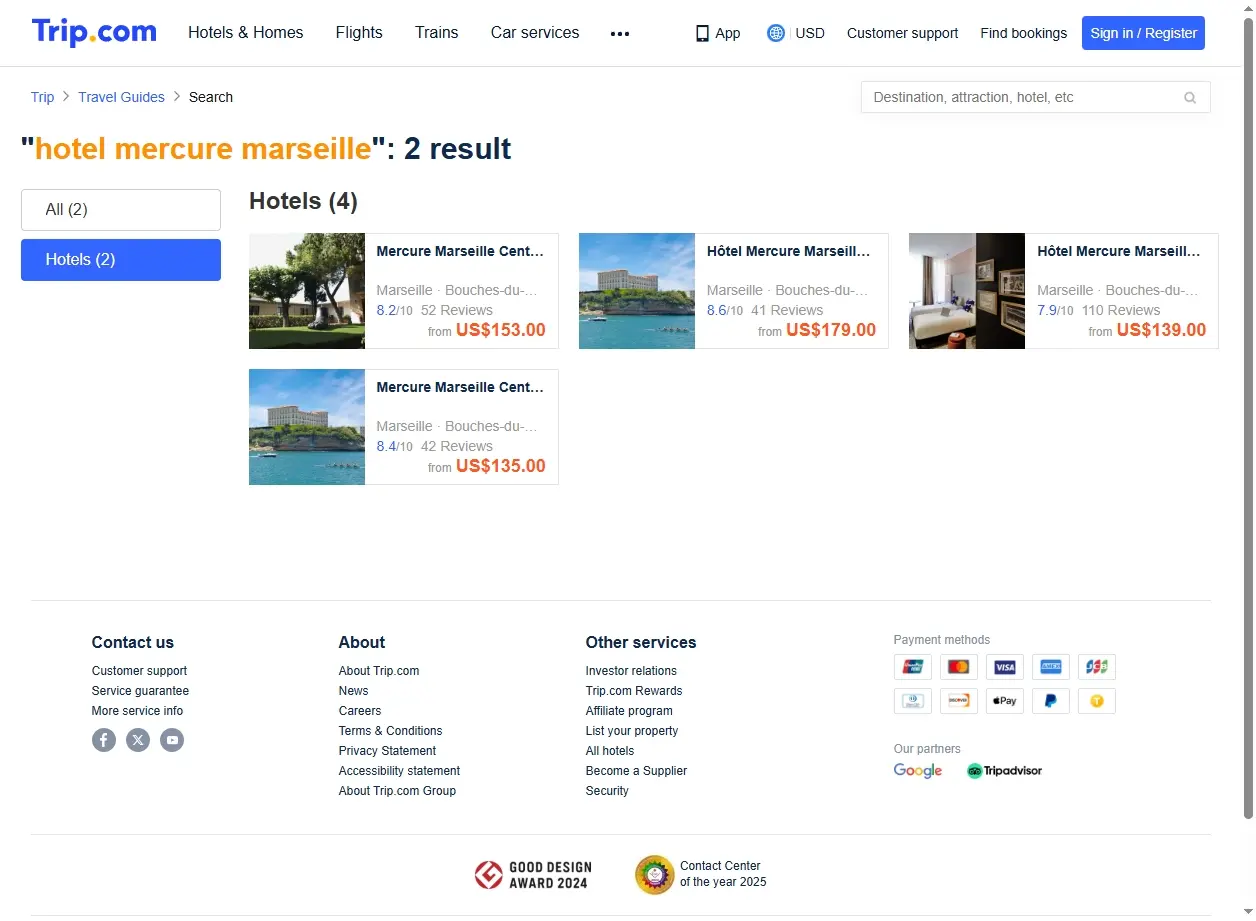1256x921 pixels.
Task: Open Investor relations link
Action: click(631, 671)
